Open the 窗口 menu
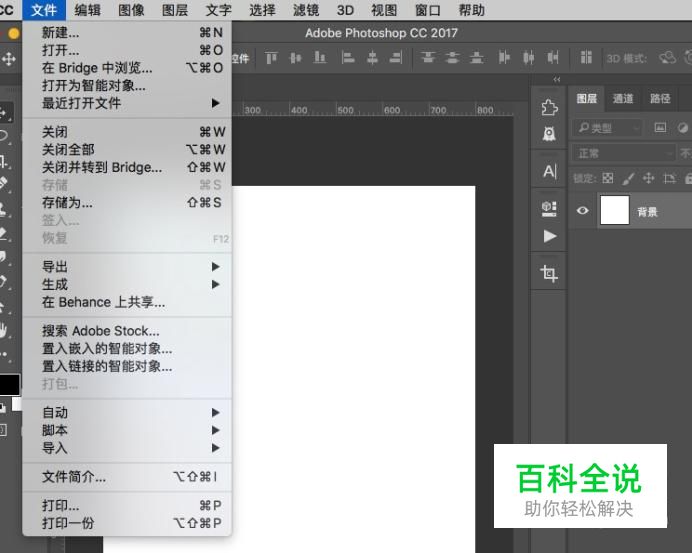Screen dimensions: 692x553 (x=428, y=10)
